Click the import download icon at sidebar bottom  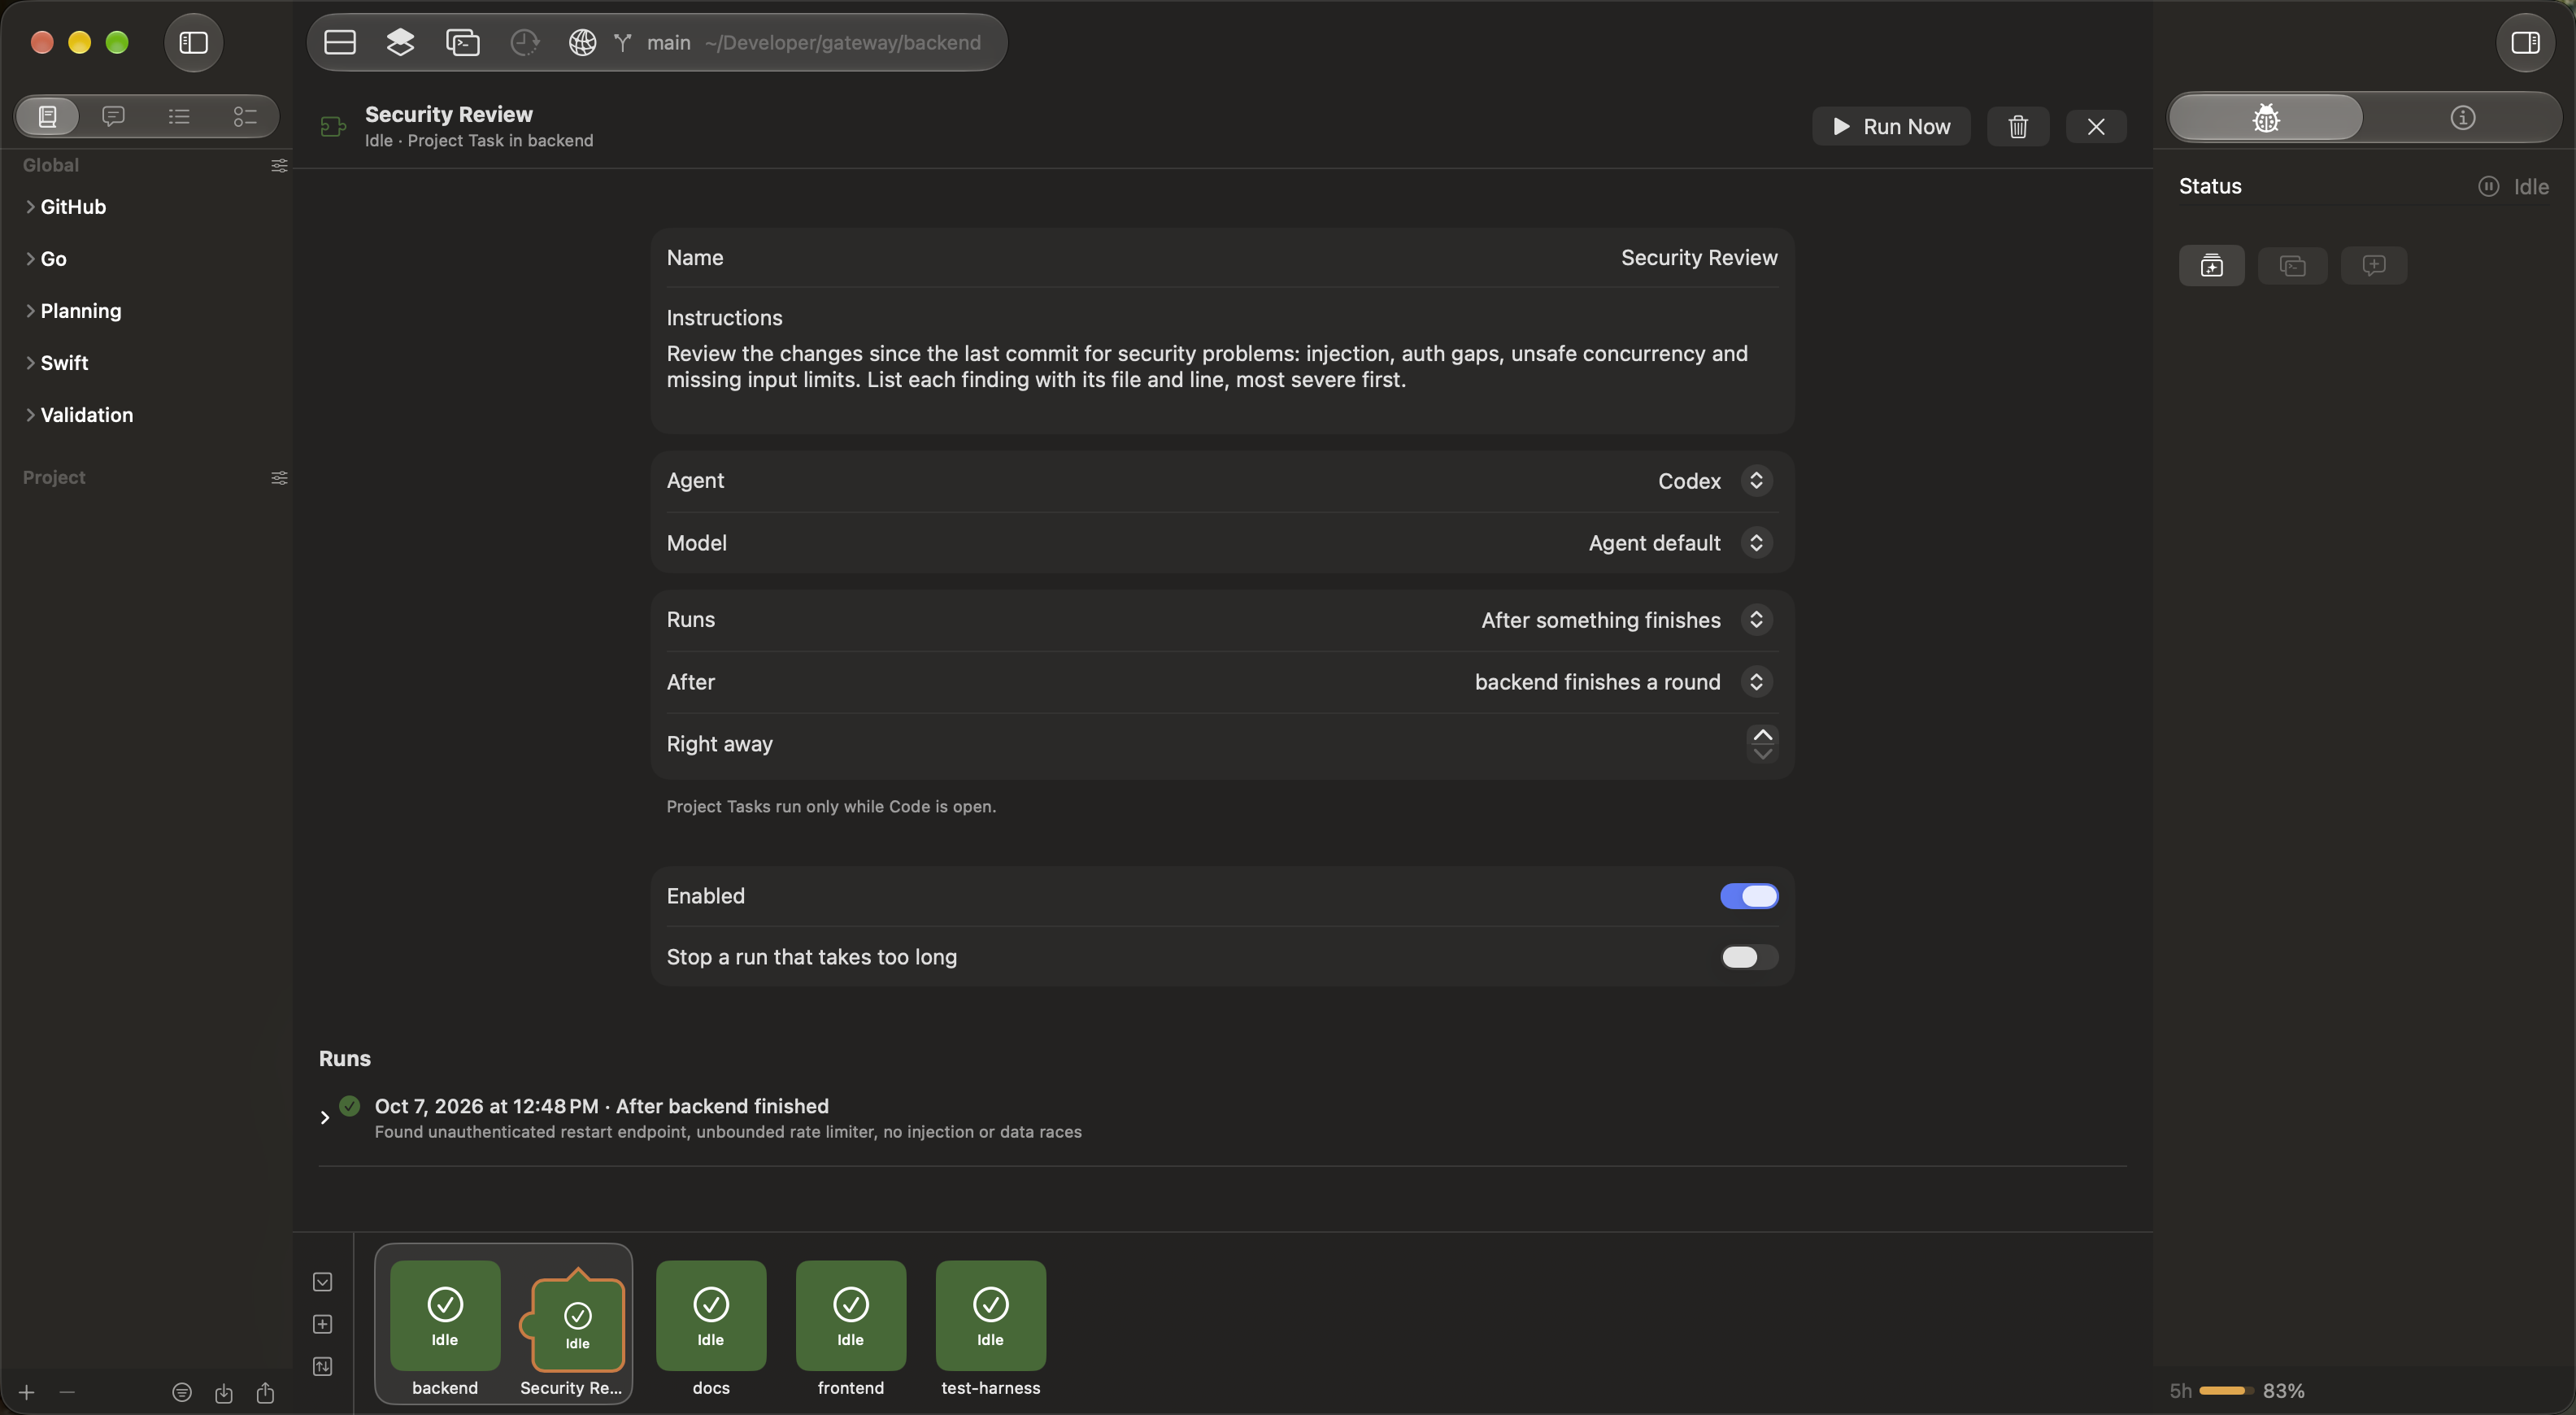tap(224, 1392)
